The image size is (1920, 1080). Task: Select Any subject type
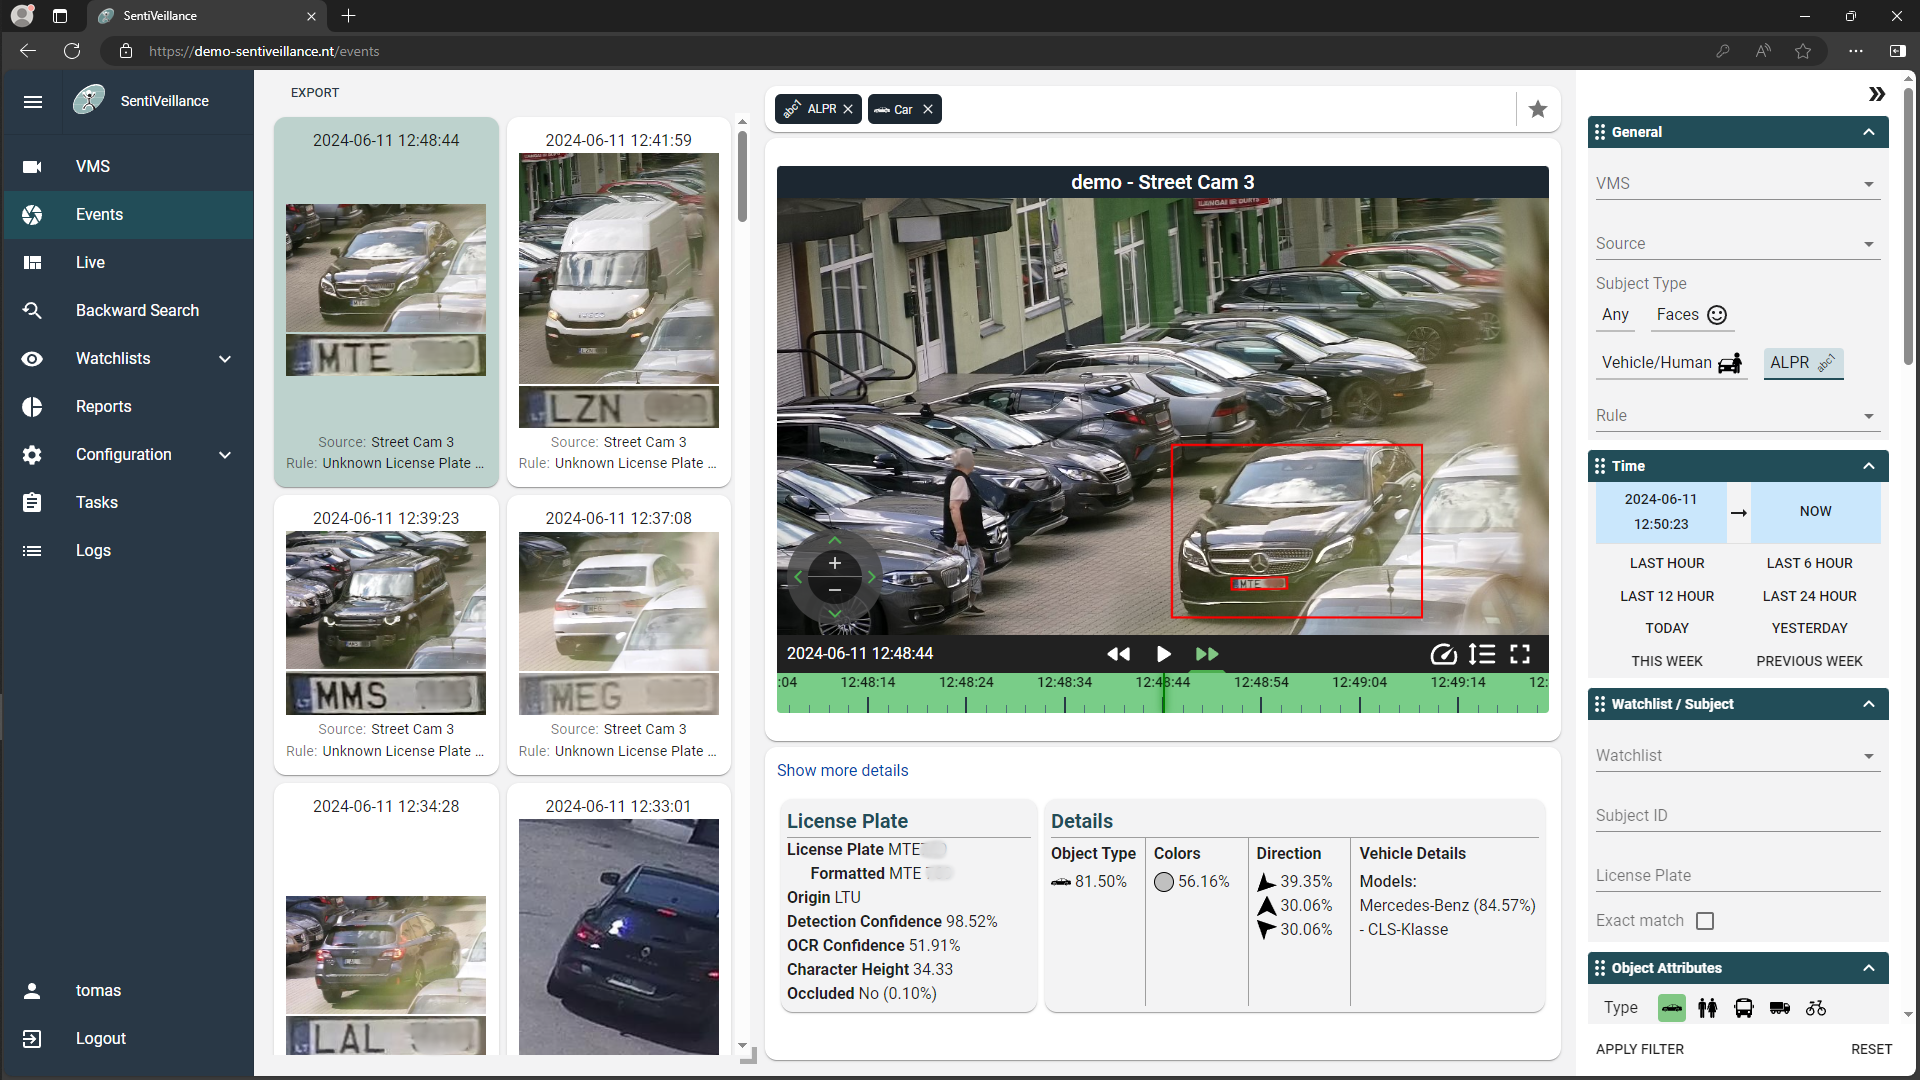(x=1615, y=315)
